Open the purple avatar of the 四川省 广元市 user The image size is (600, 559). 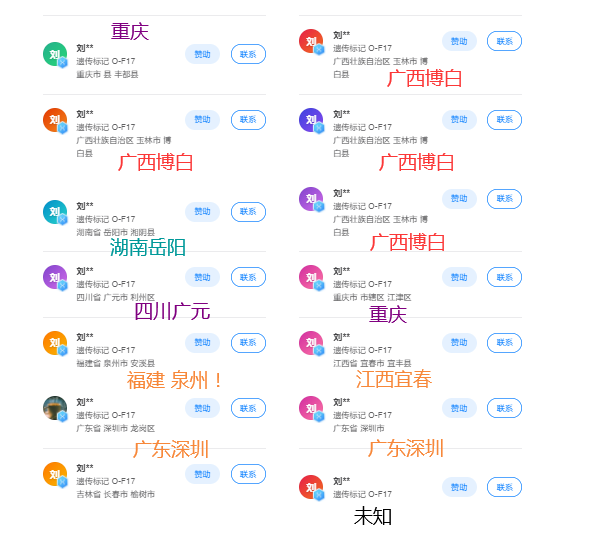click(55, 277)
